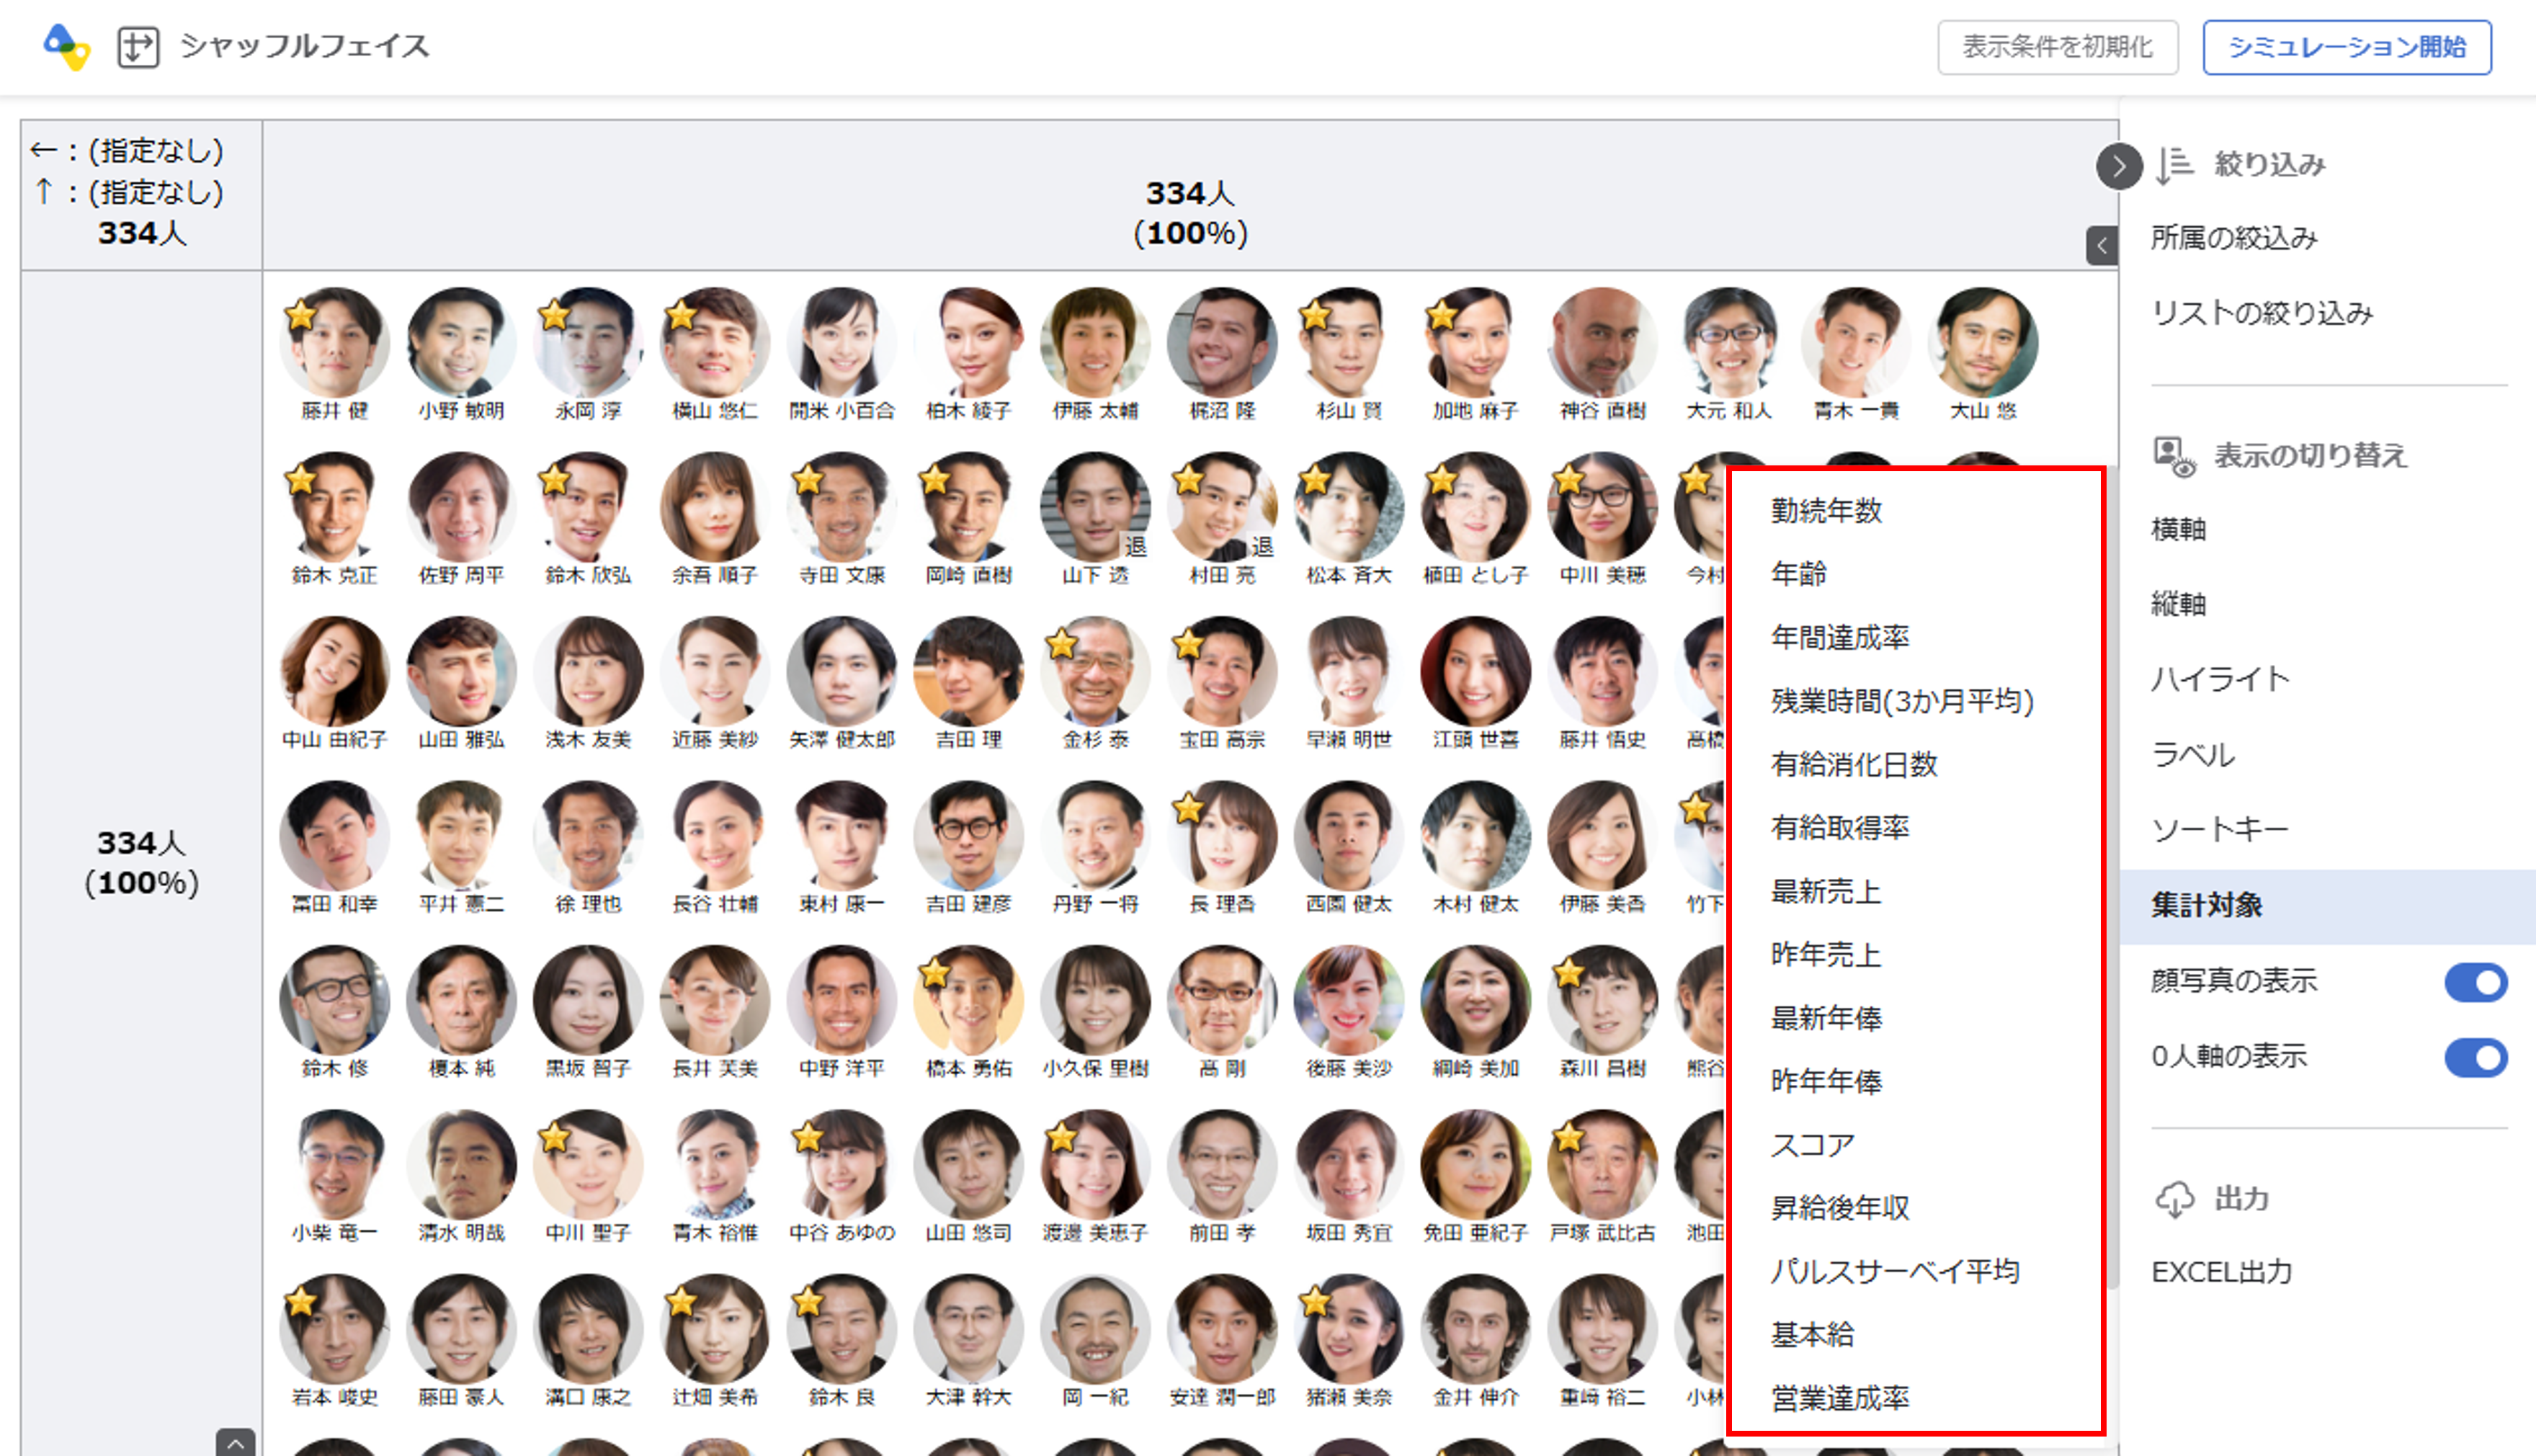The height and width of the screenshot is (1456, 2536).
Task: Click the face photo of 鈴木 克正
Action: (335, 506)
